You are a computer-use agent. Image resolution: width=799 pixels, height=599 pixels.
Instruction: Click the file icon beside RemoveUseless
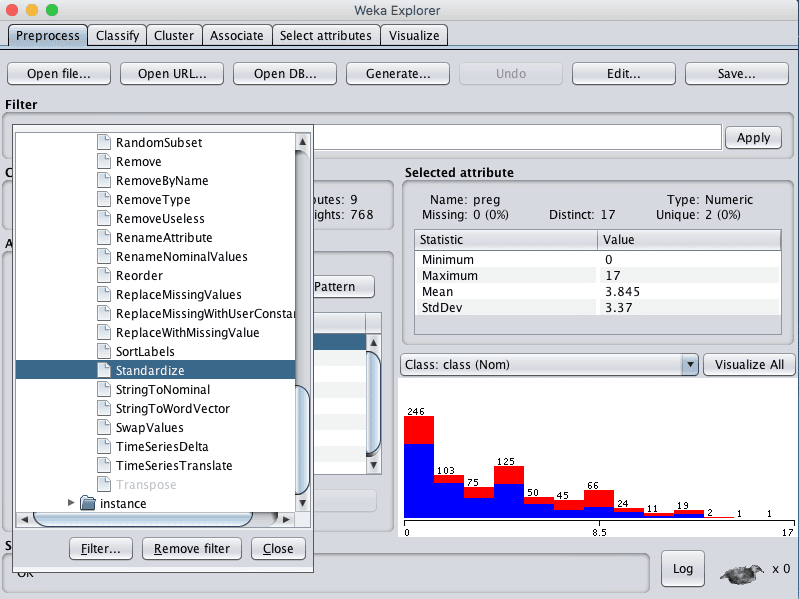(104, 219)
